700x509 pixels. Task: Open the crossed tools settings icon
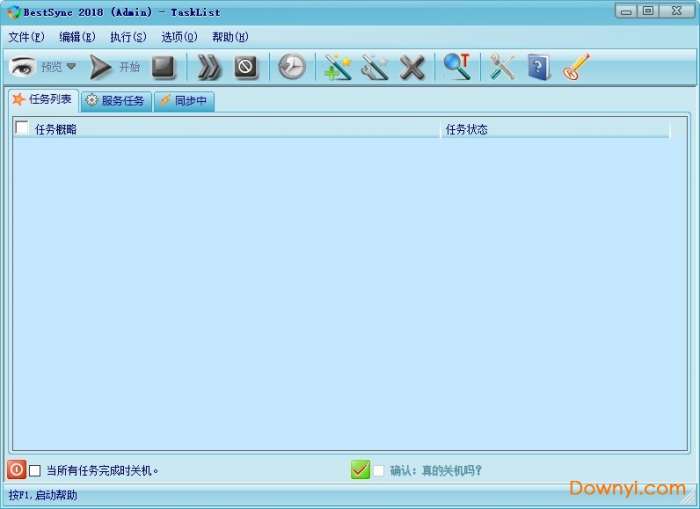[502, 67]
